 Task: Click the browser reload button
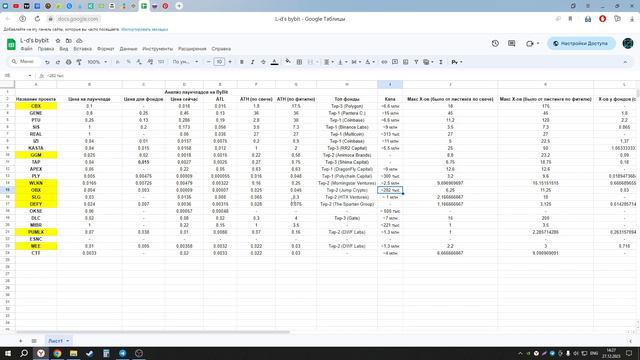pyautogui.click(x=37, y=19)
